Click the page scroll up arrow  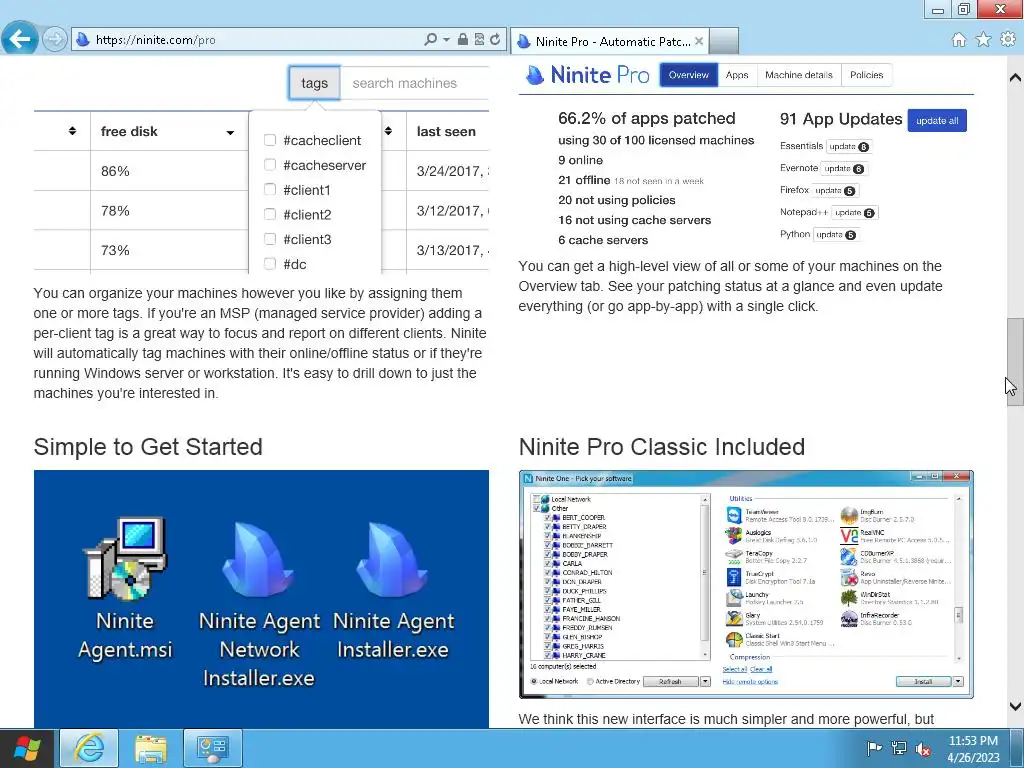(1015, 78)
